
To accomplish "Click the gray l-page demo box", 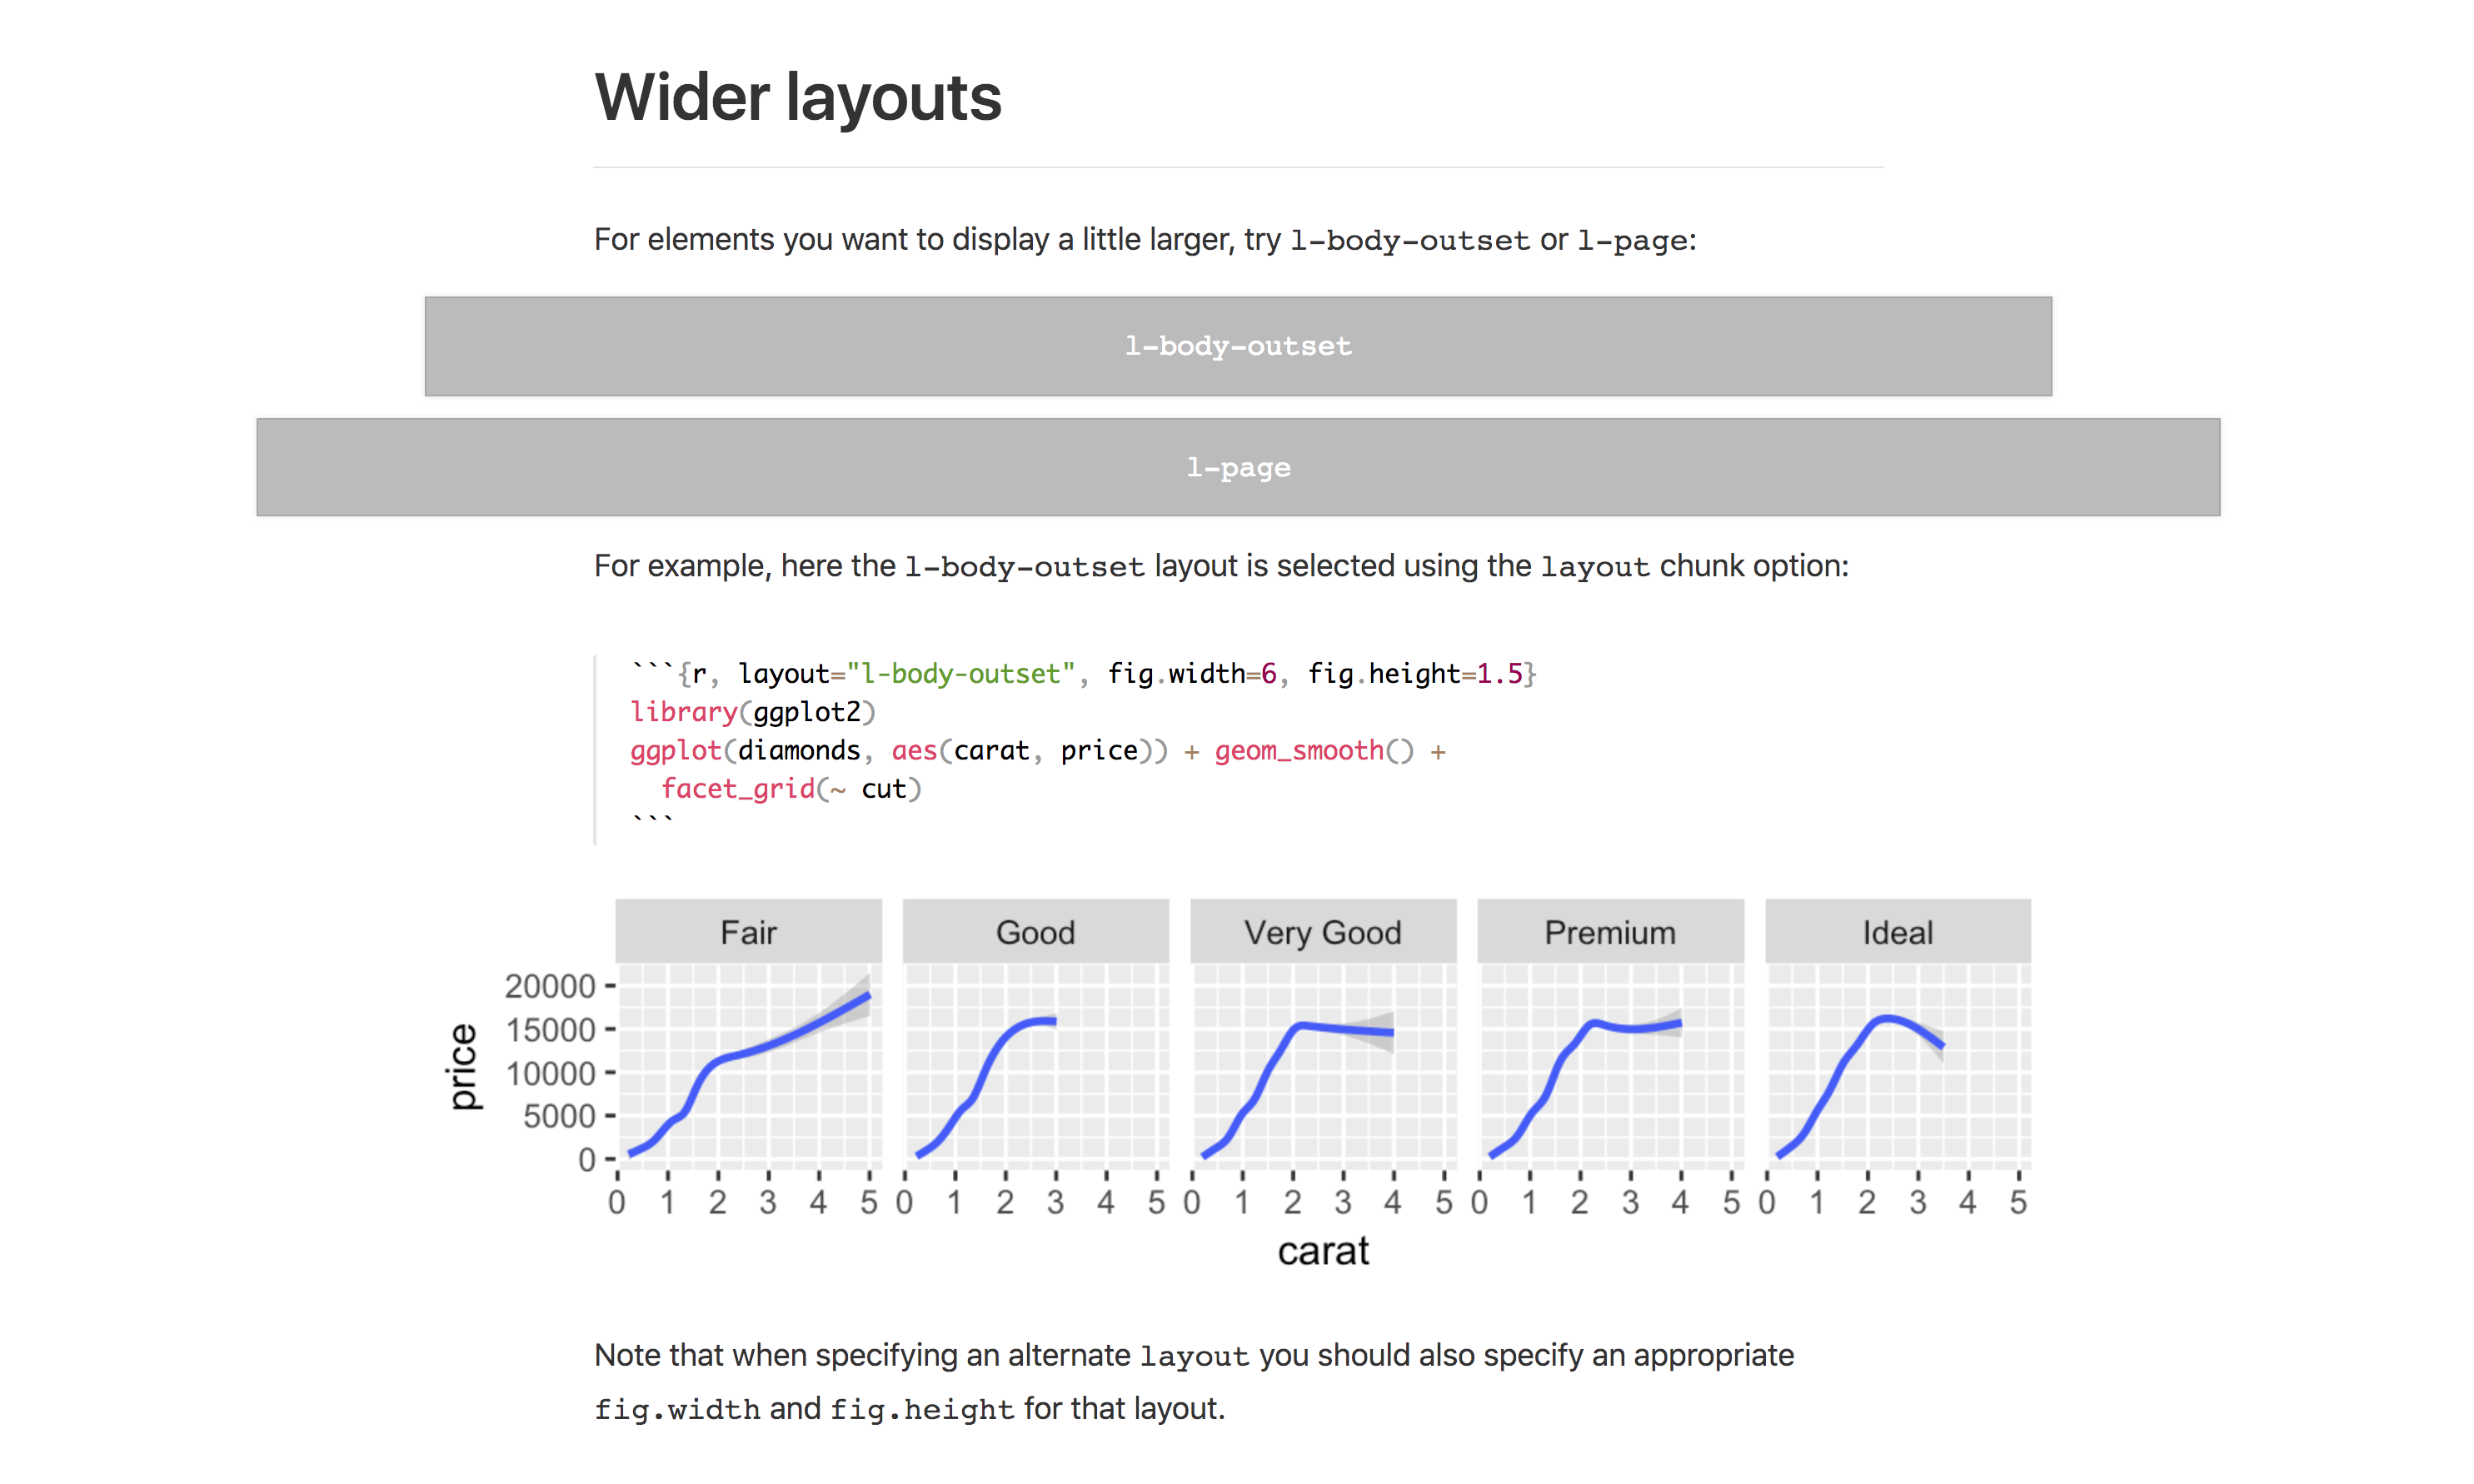I will [1237, 467].
